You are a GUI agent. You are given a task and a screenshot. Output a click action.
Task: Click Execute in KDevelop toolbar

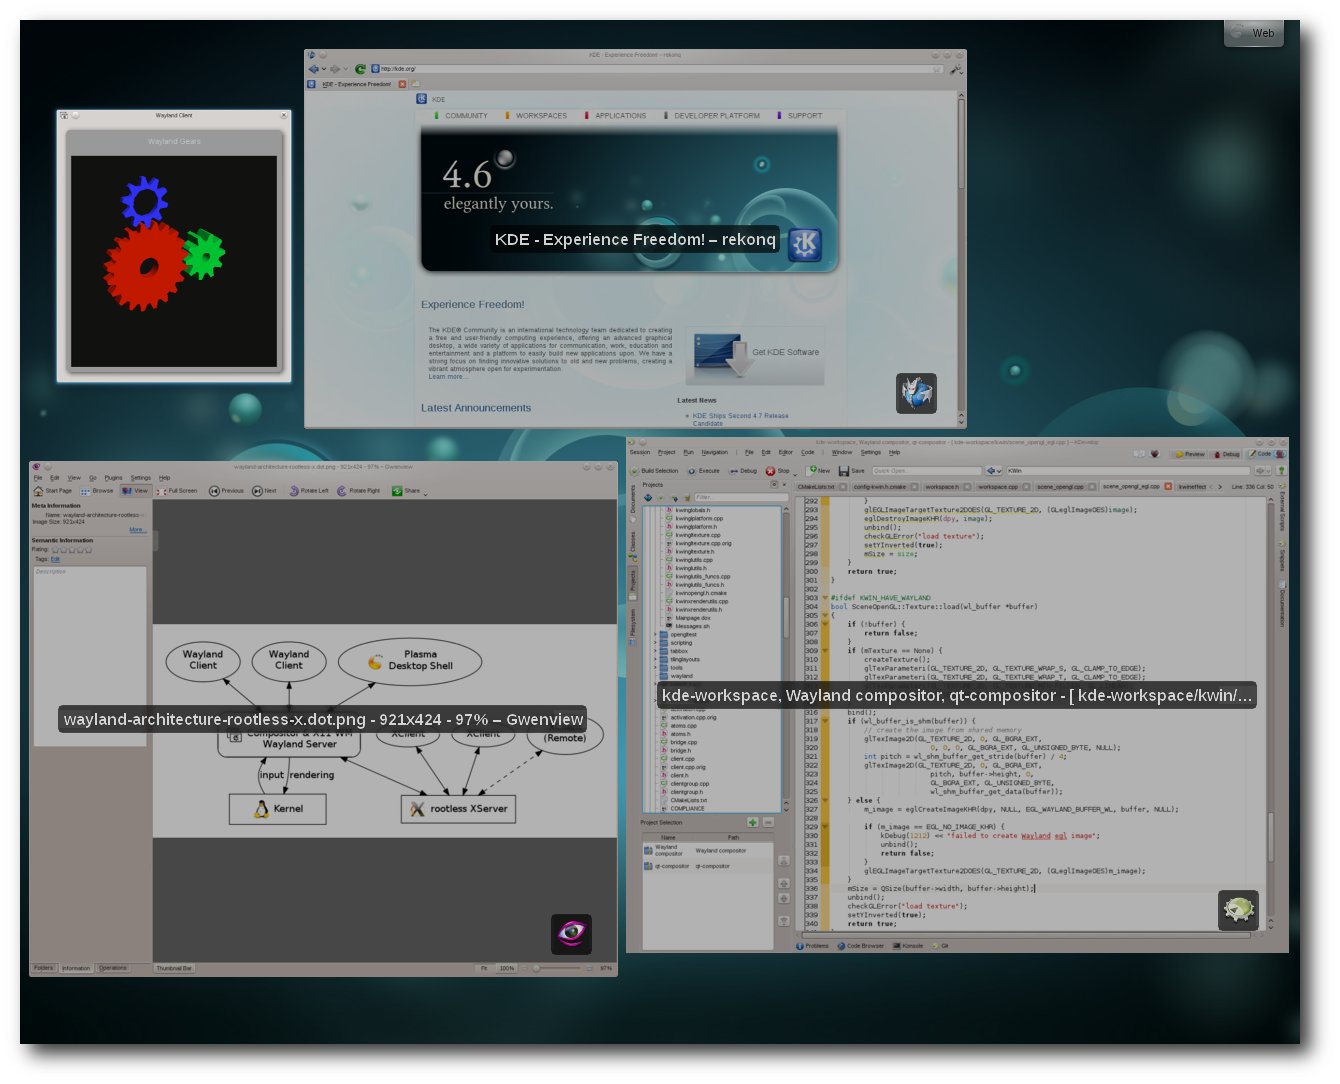click(703, 470)
